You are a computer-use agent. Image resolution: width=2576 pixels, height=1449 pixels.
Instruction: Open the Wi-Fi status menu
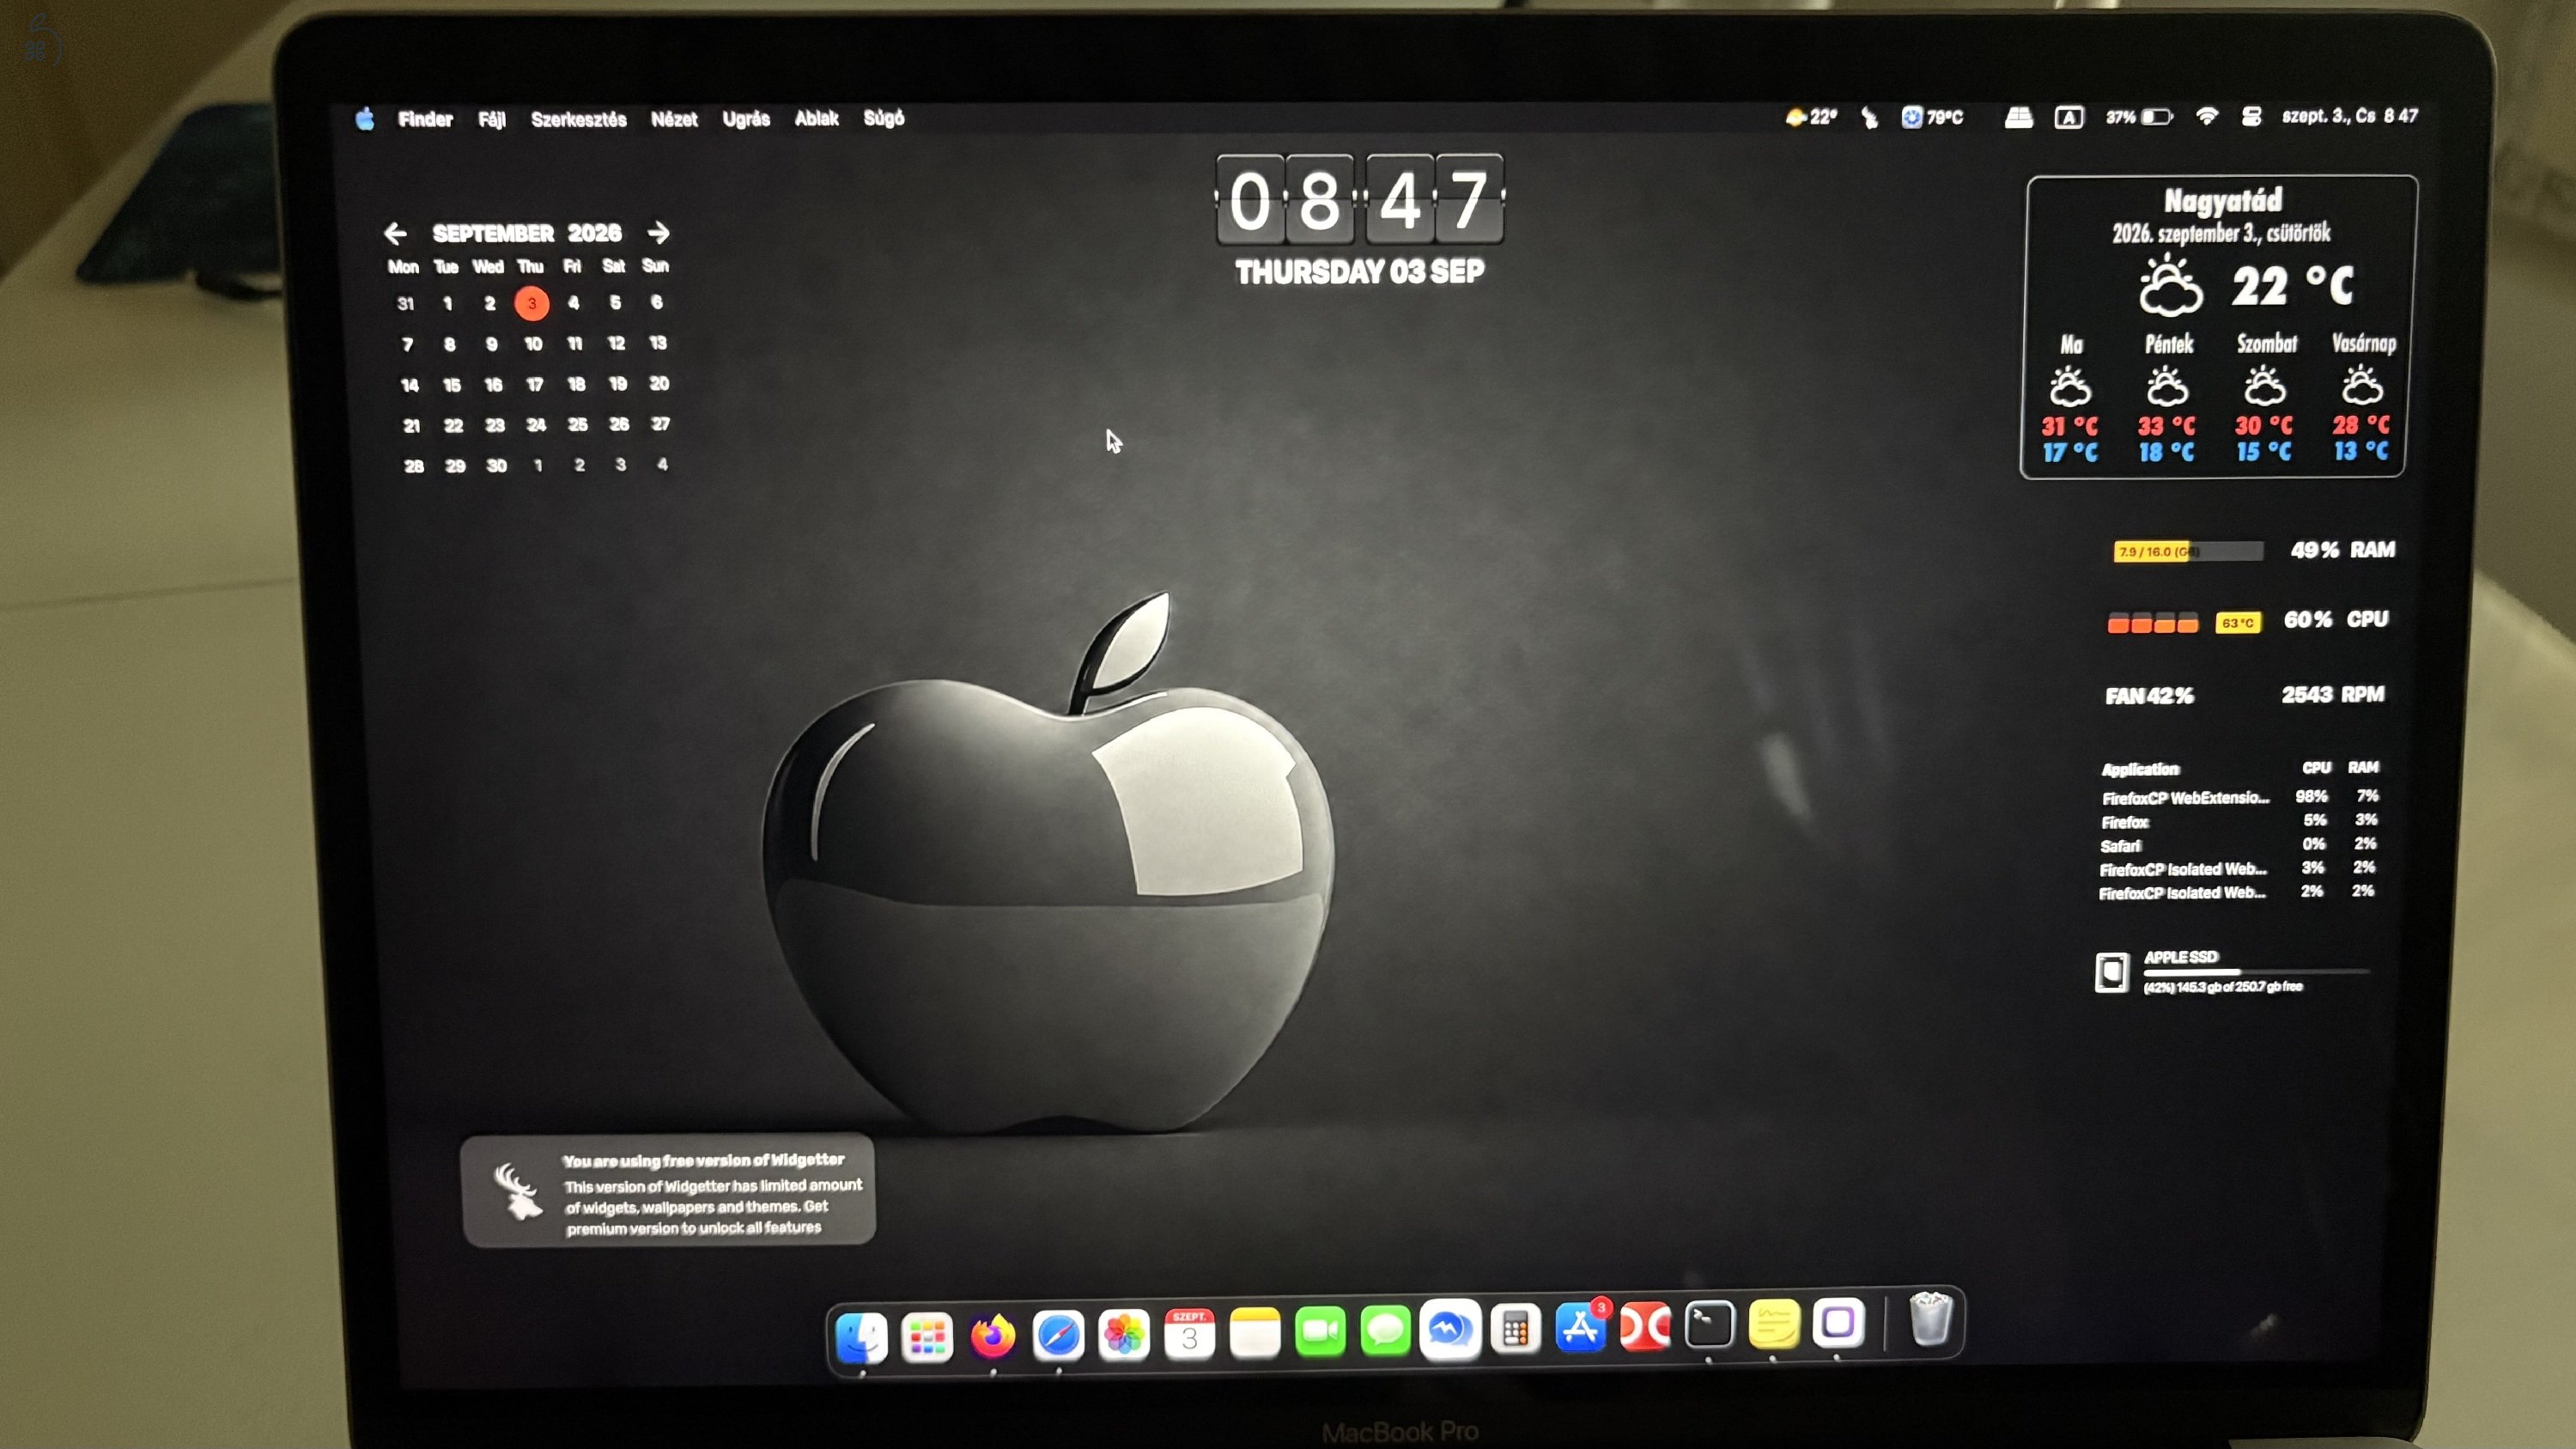click(x=2207, y=116)
